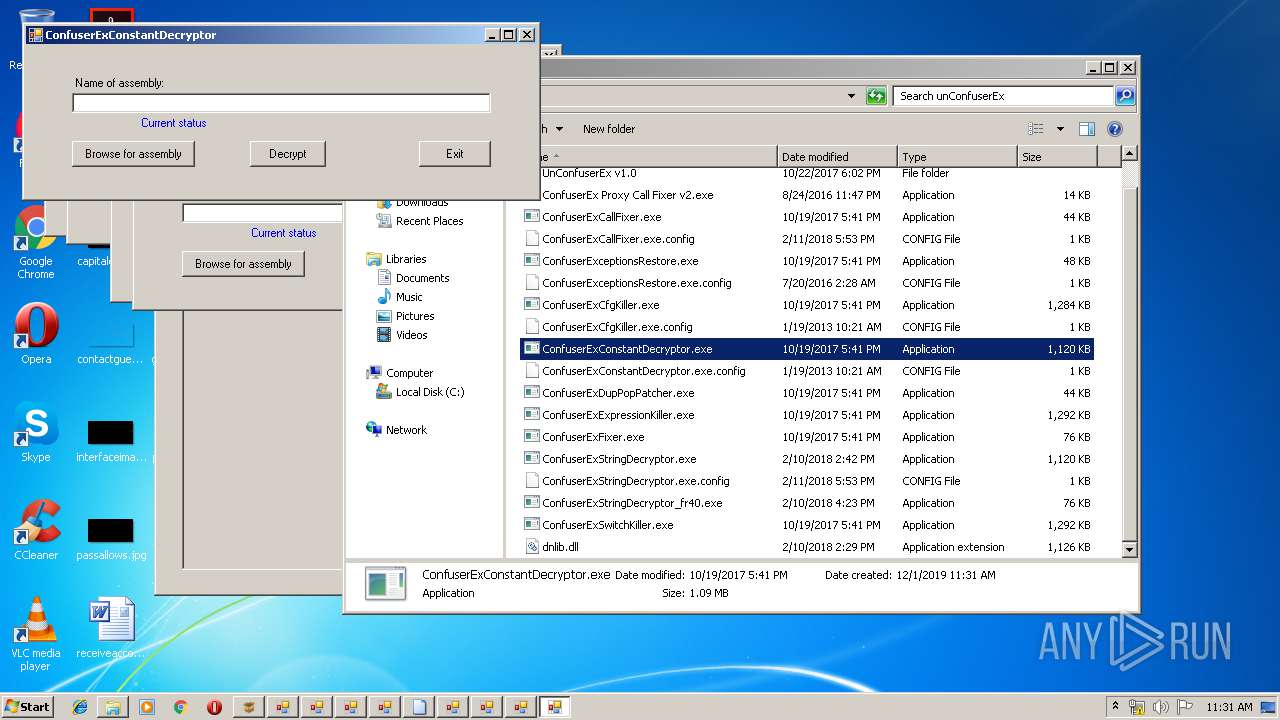Click file list scrollbar up arrow
Viewport: 1280px width, 720px height.
(1129, 154)
